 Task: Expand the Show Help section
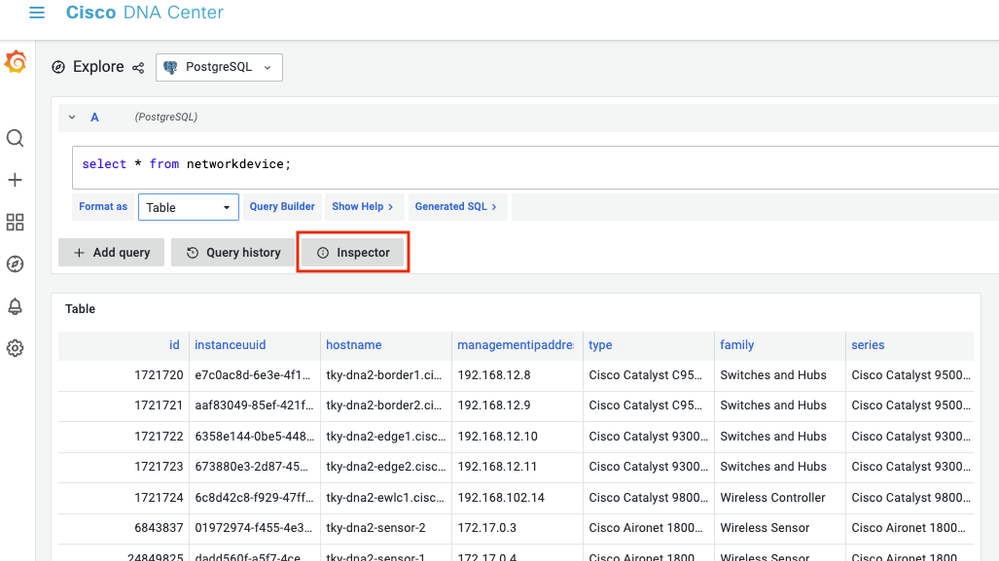363,207
